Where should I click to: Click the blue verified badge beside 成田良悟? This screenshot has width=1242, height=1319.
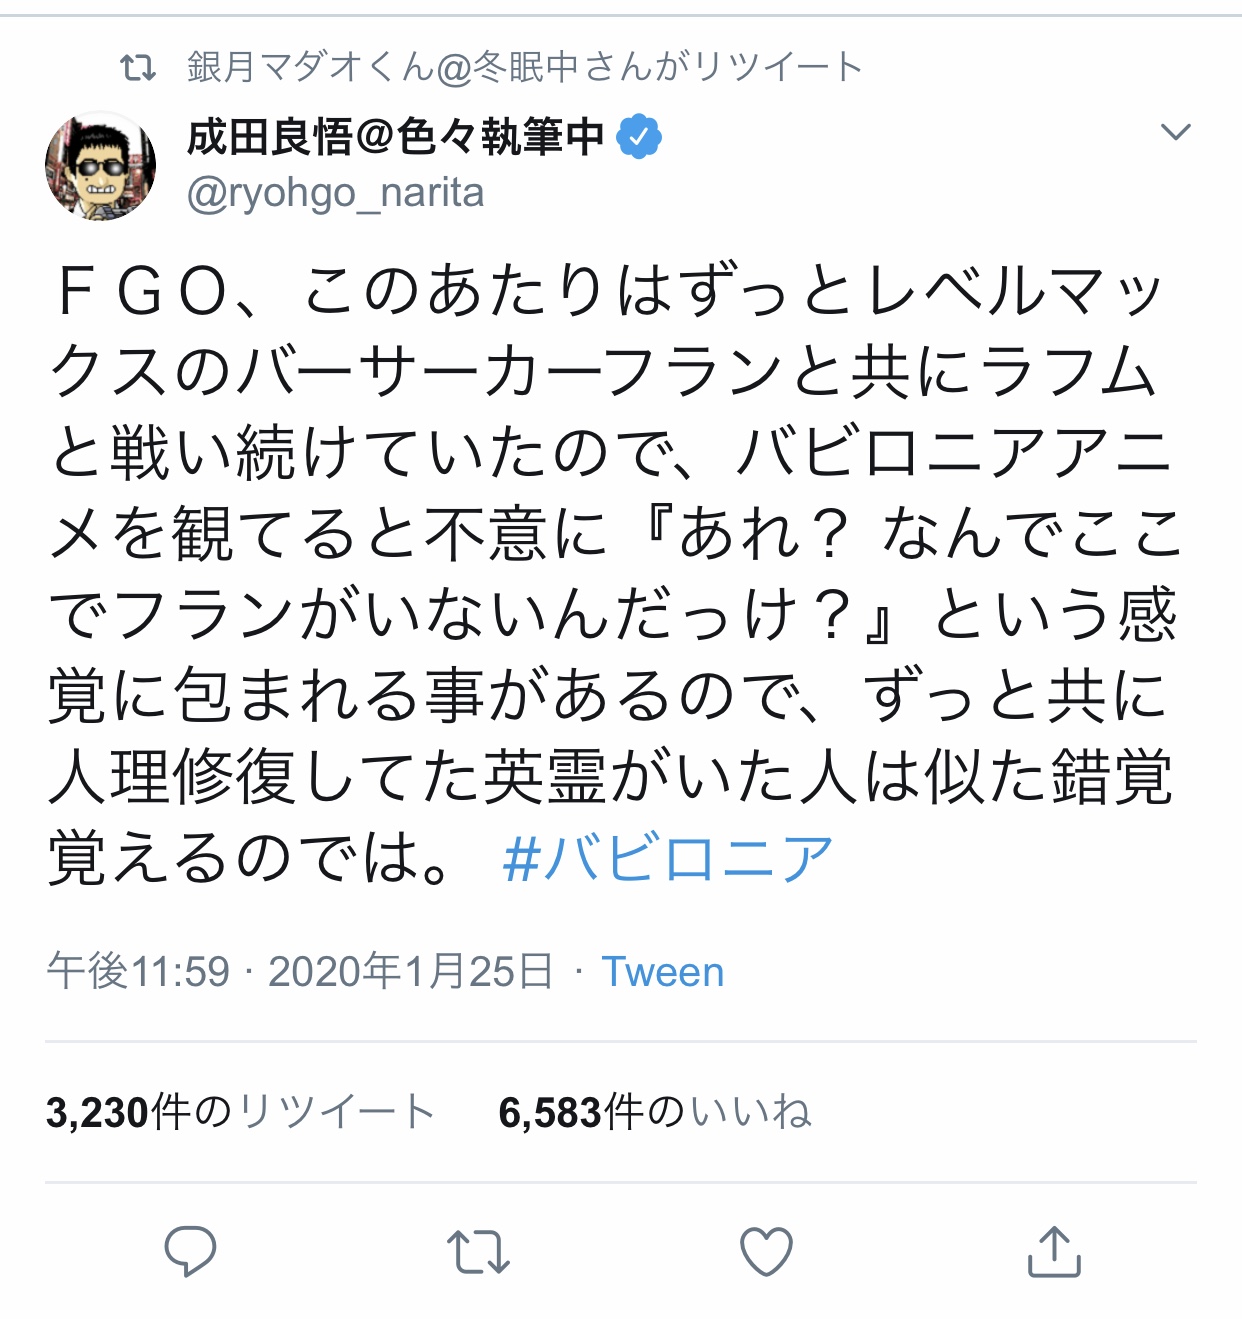click(640, 137)
